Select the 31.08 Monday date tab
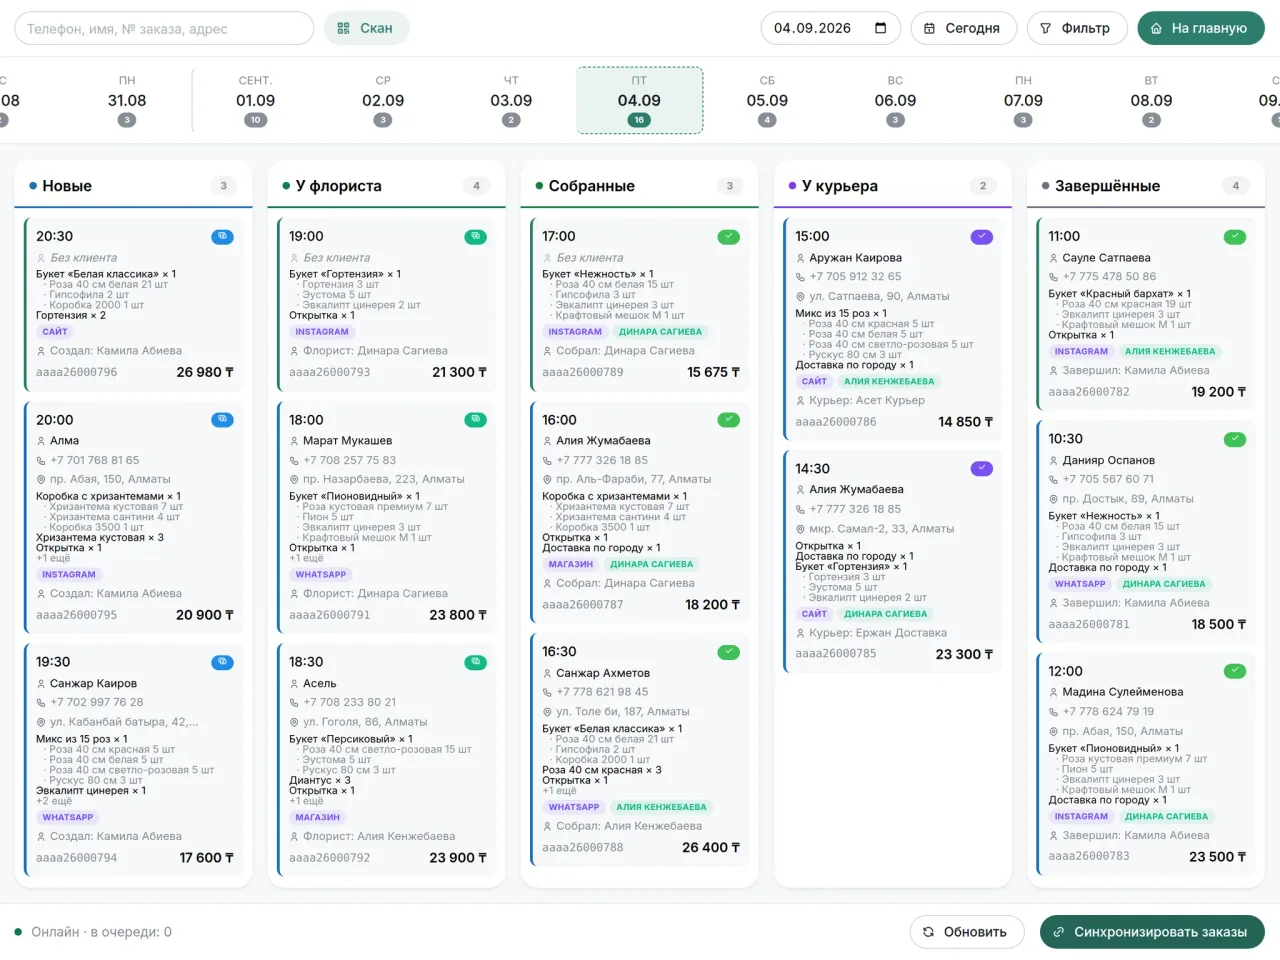This screenshot has height=960, width=1280. pyautogui.click(x=127, y=100)
